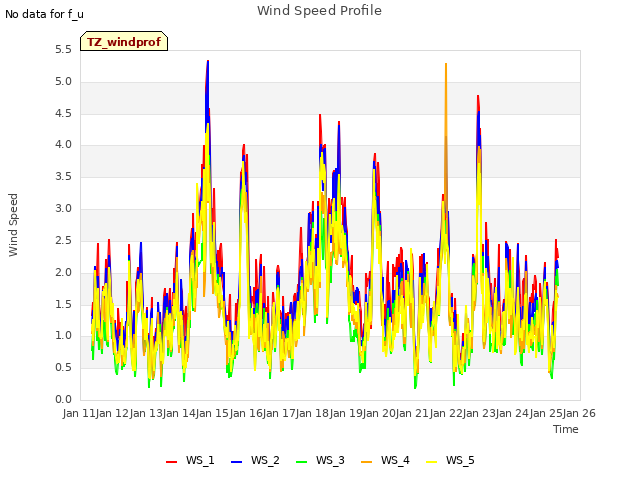Click the Jan 19 x-axis label
640x480 pixels.
coord(346,413)
